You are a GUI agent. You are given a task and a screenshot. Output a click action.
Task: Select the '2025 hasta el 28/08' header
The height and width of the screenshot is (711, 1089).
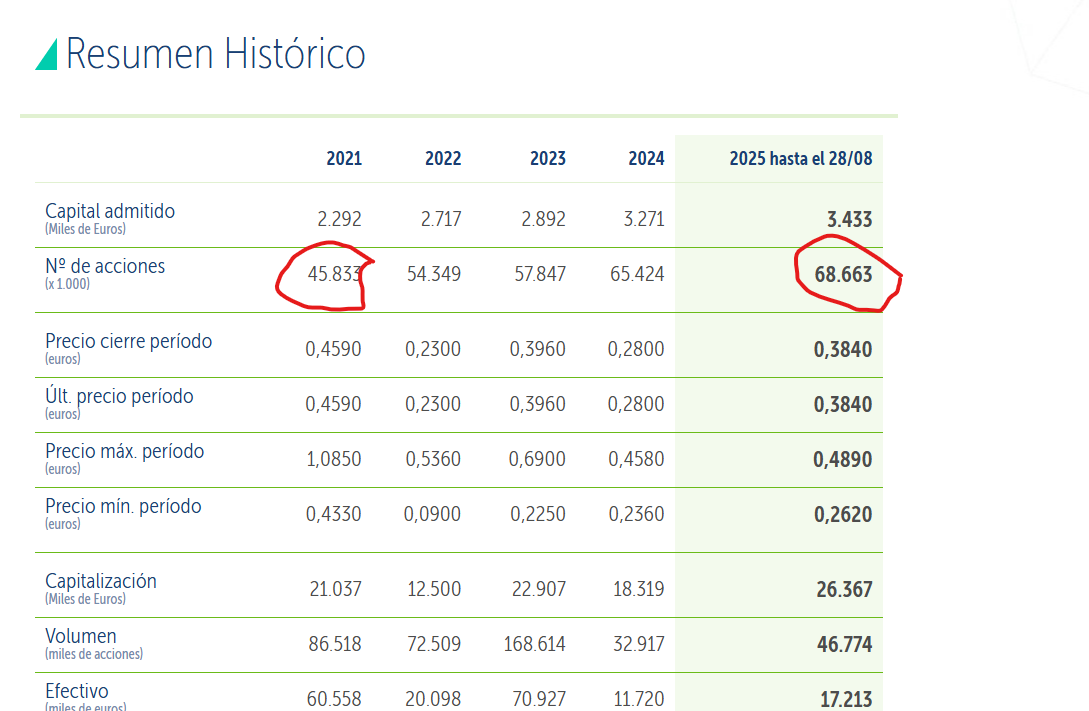[x=801, y=158]
